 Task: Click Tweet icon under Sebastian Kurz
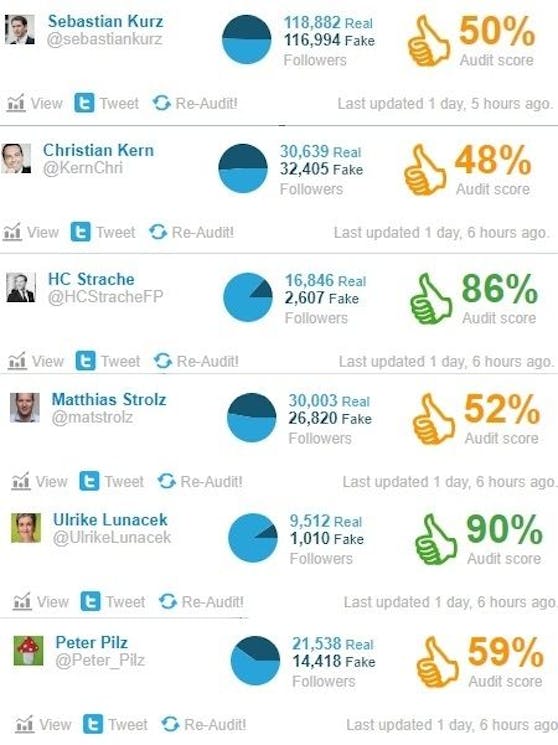click(x=84, y=103)
